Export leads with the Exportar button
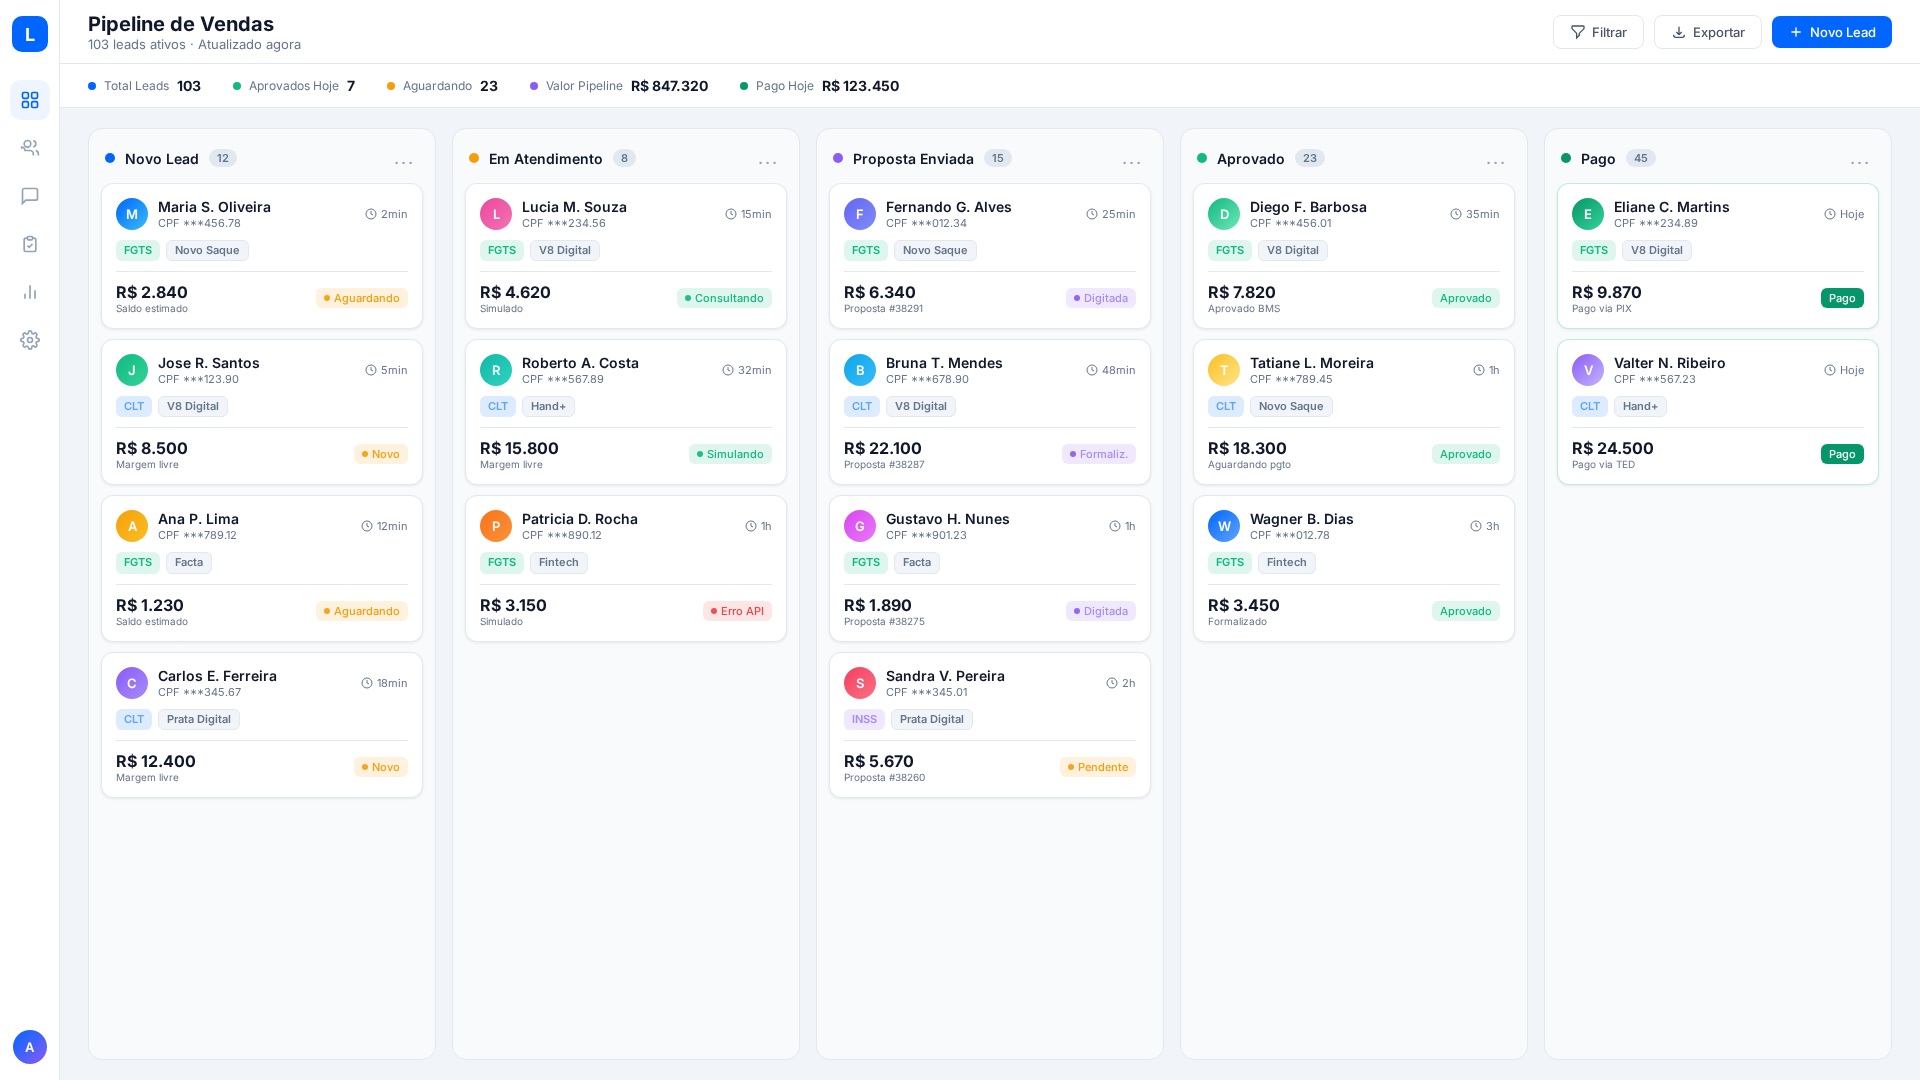The width and height of the screenshot is (1920, 1080). [1707, 32]
